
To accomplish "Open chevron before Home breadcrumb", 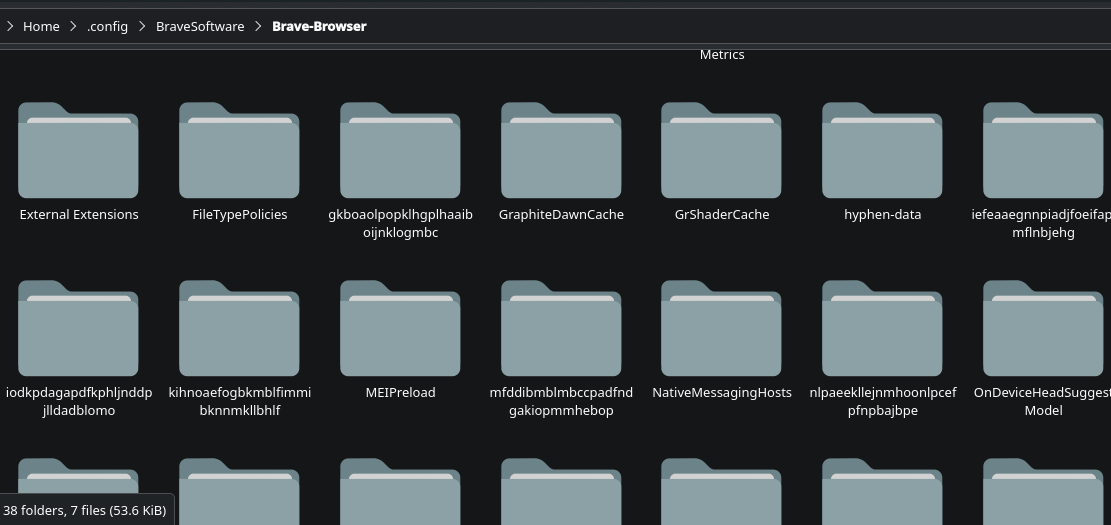I will click(x=9, y=26).
